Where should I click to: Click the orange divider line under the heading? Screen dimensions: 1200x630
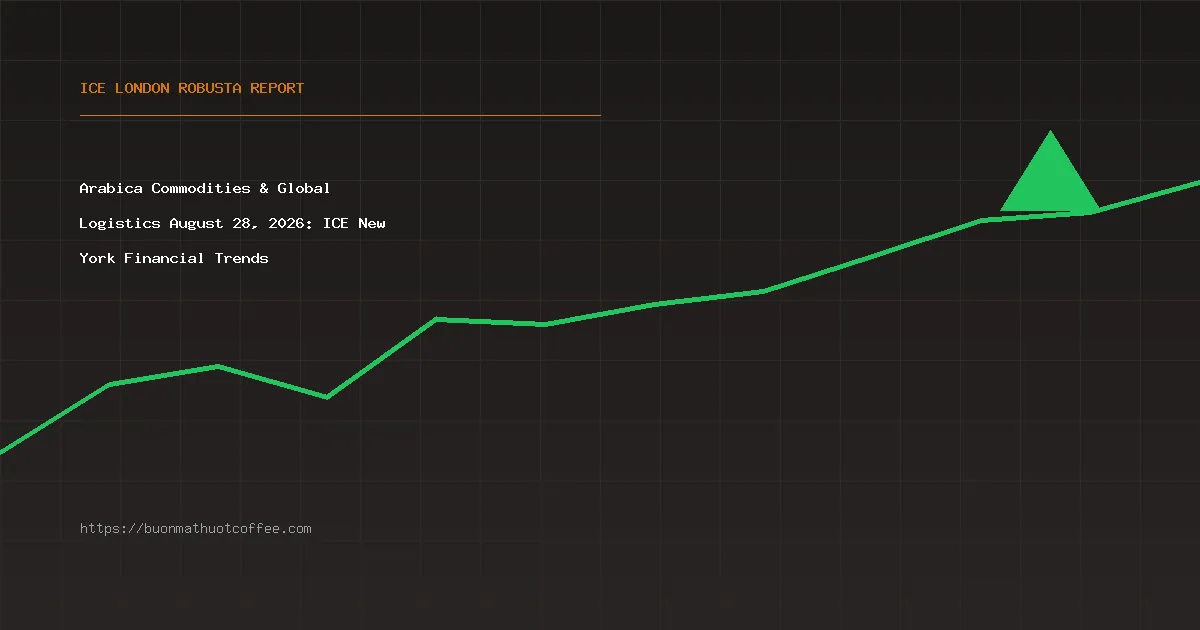click(x=340, y=115)
